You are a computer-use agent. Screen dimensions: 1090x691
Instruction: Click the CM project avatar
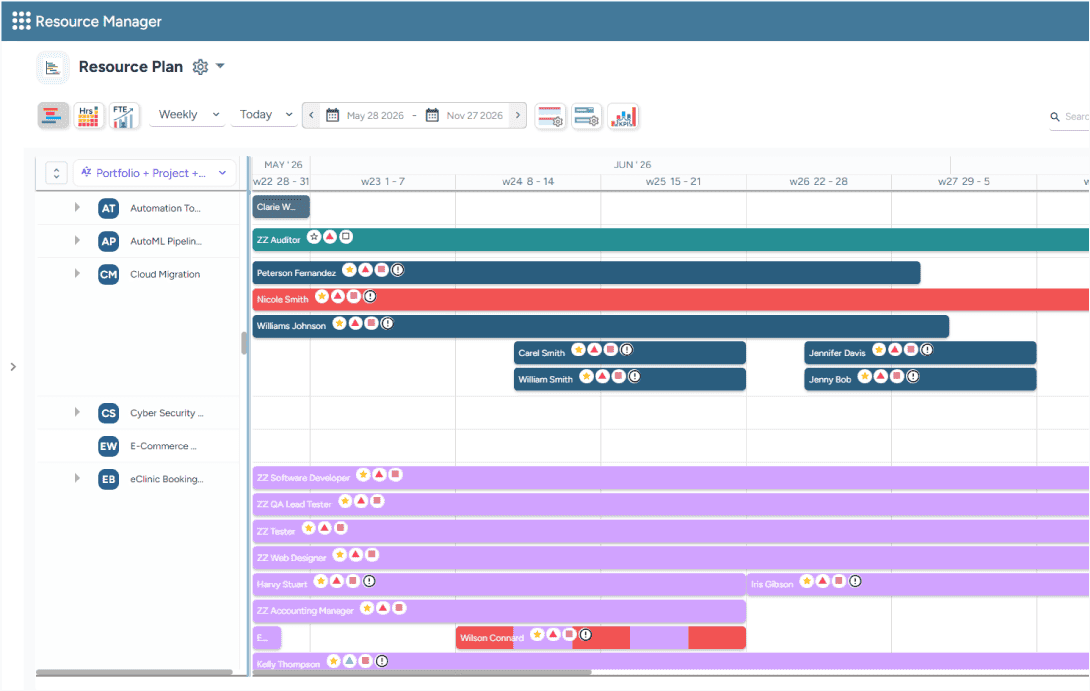(x=108, y=274)
